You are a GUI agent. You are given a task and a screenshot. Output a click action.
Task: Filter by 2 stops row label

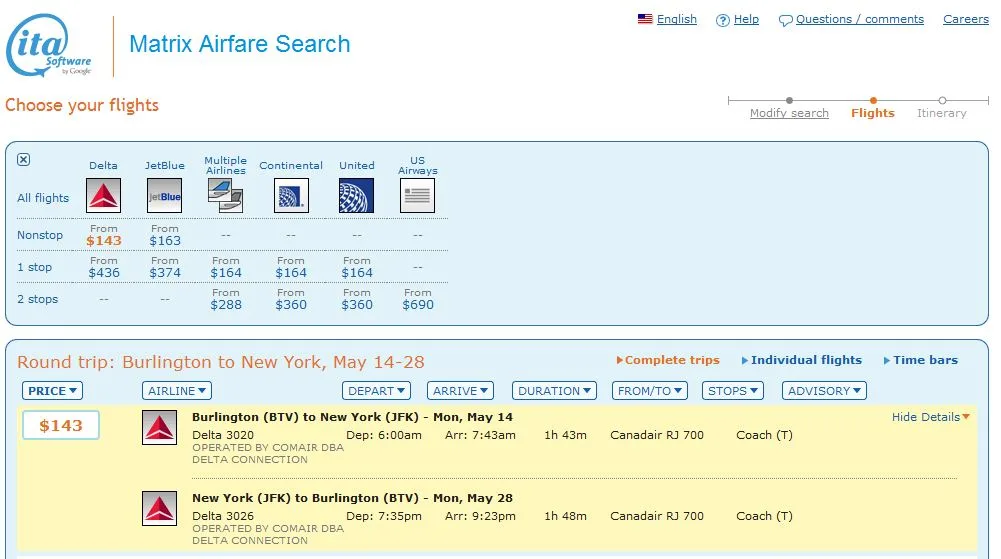tap(38, 299)
